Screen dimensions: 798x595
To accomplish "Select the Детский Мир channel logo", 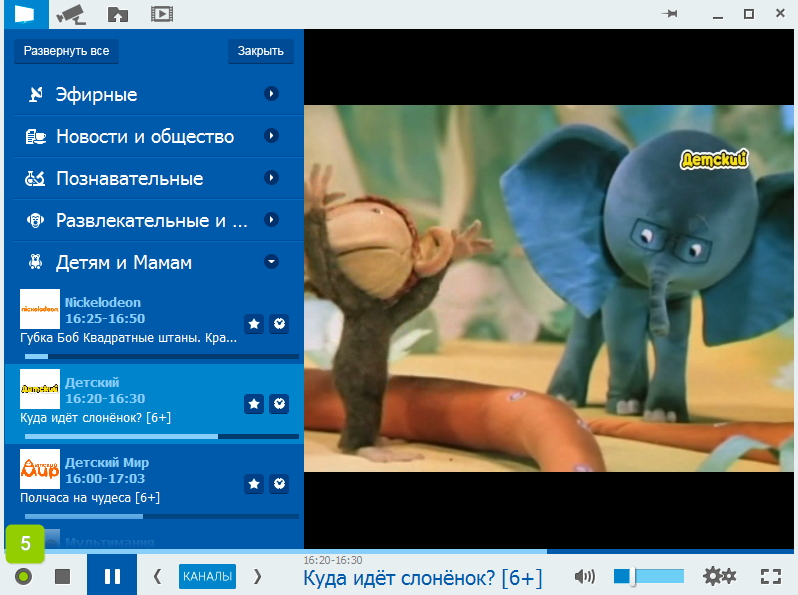I will point(40,469).
